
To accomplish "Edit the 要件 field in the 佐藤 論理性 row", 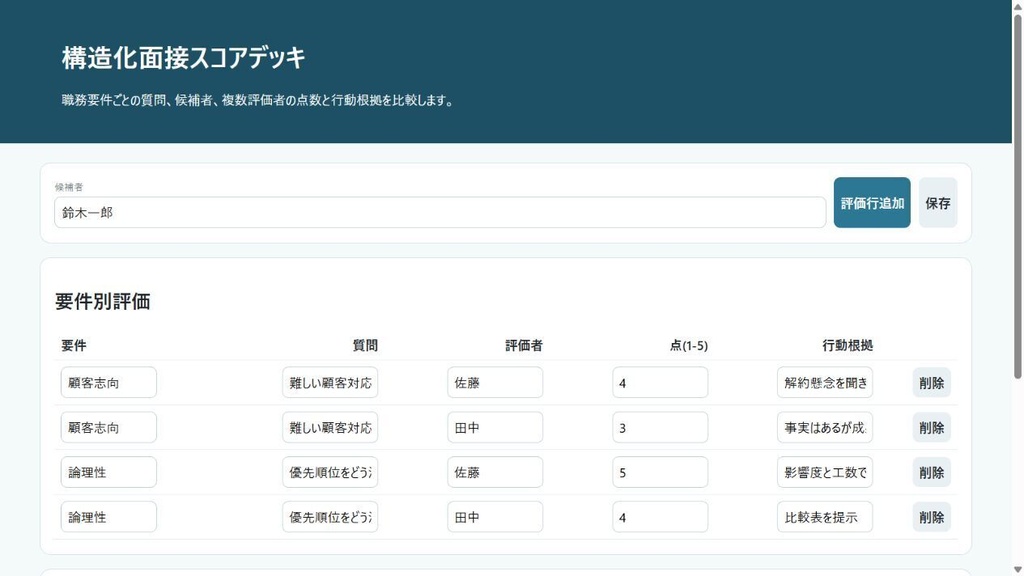I will [108, 472].
